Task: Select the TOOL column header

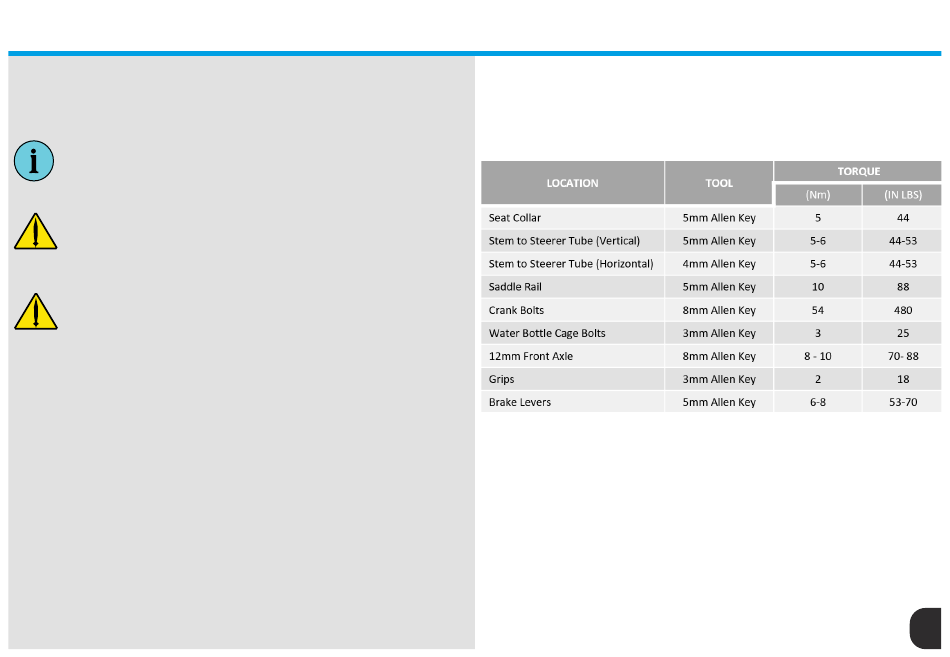Action: pyautogui.click(x=719, y=182)
